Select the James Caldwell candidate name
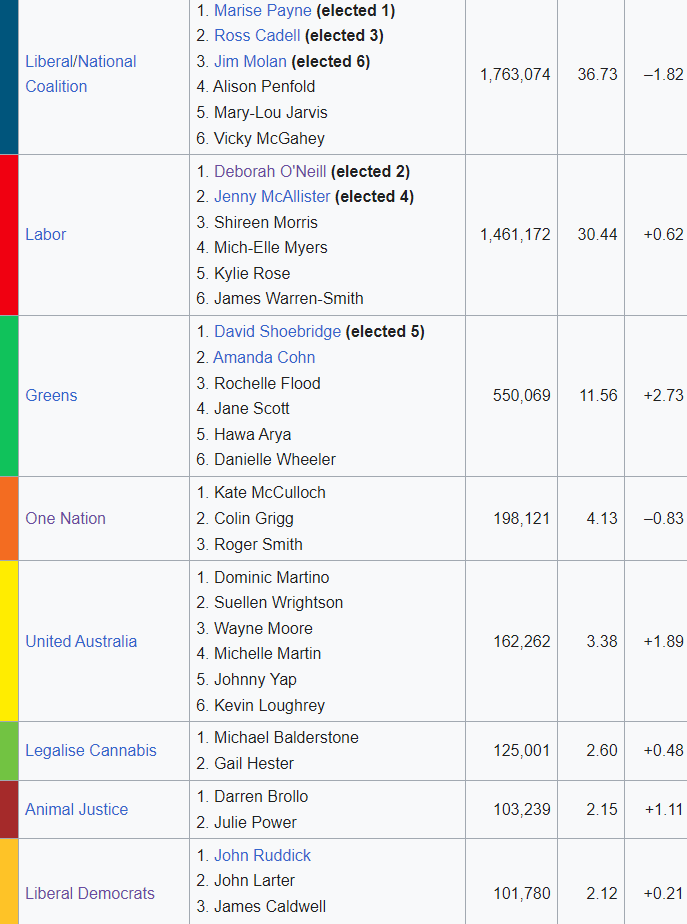 (x=270, y=906)
